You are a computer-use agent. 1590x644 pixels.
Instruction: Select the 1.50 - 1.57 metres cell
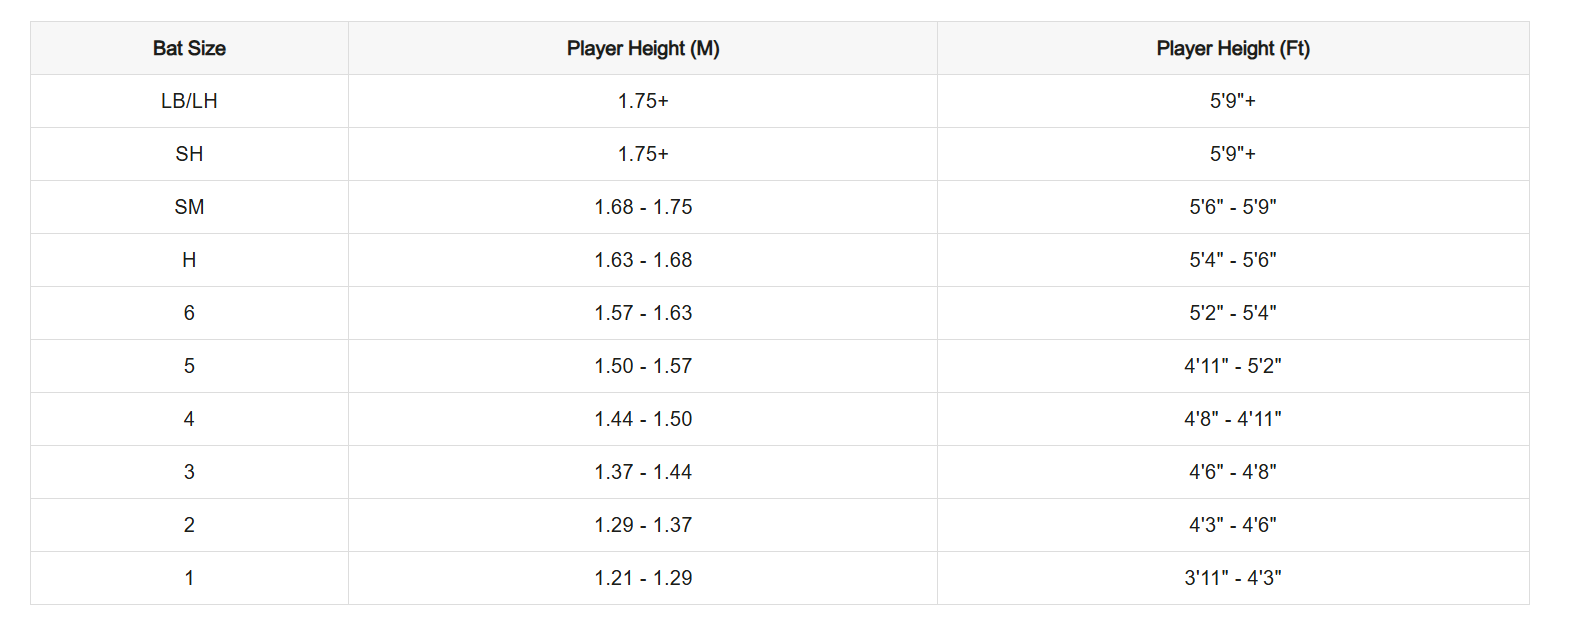click(x=643, y=366)
